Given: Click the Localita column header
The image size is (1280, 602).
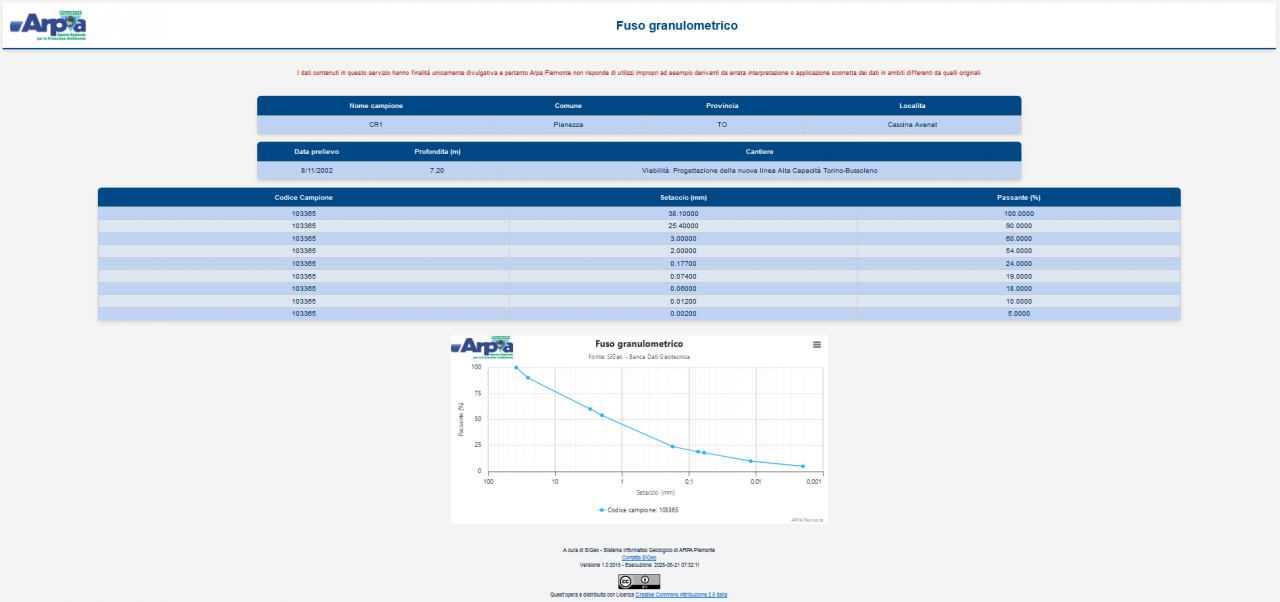Looking at the screenshot, I should click(912, 105).
